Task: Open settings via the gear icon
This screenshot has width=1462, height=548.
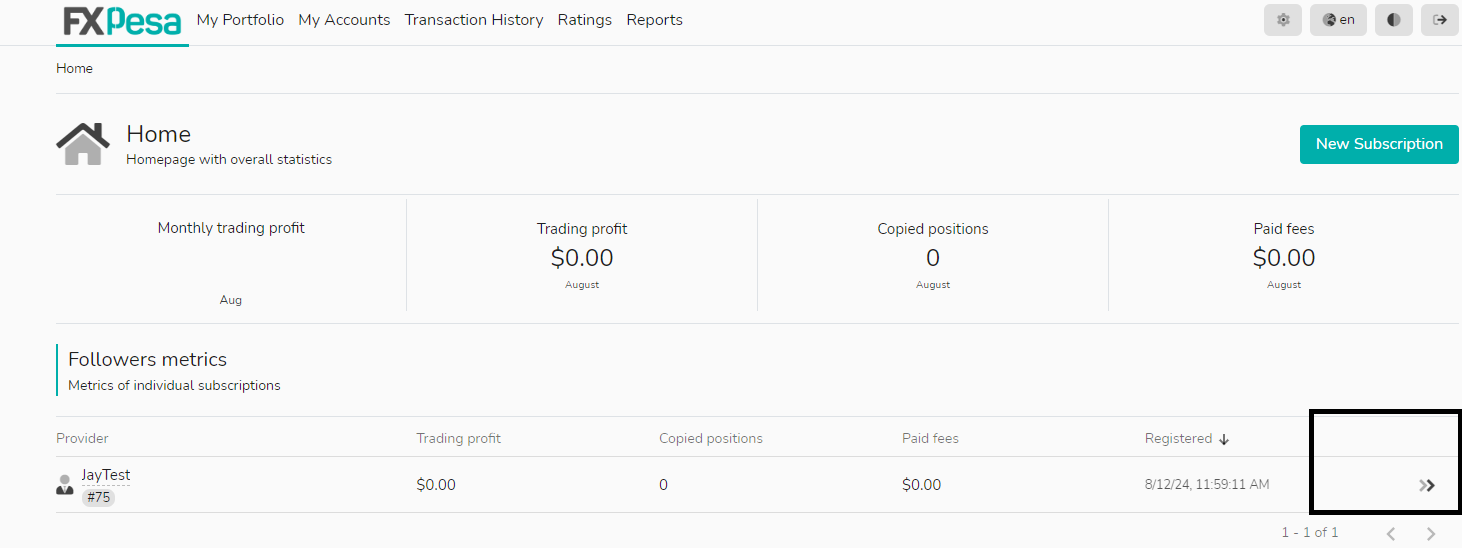Action: coord(1283,20)
